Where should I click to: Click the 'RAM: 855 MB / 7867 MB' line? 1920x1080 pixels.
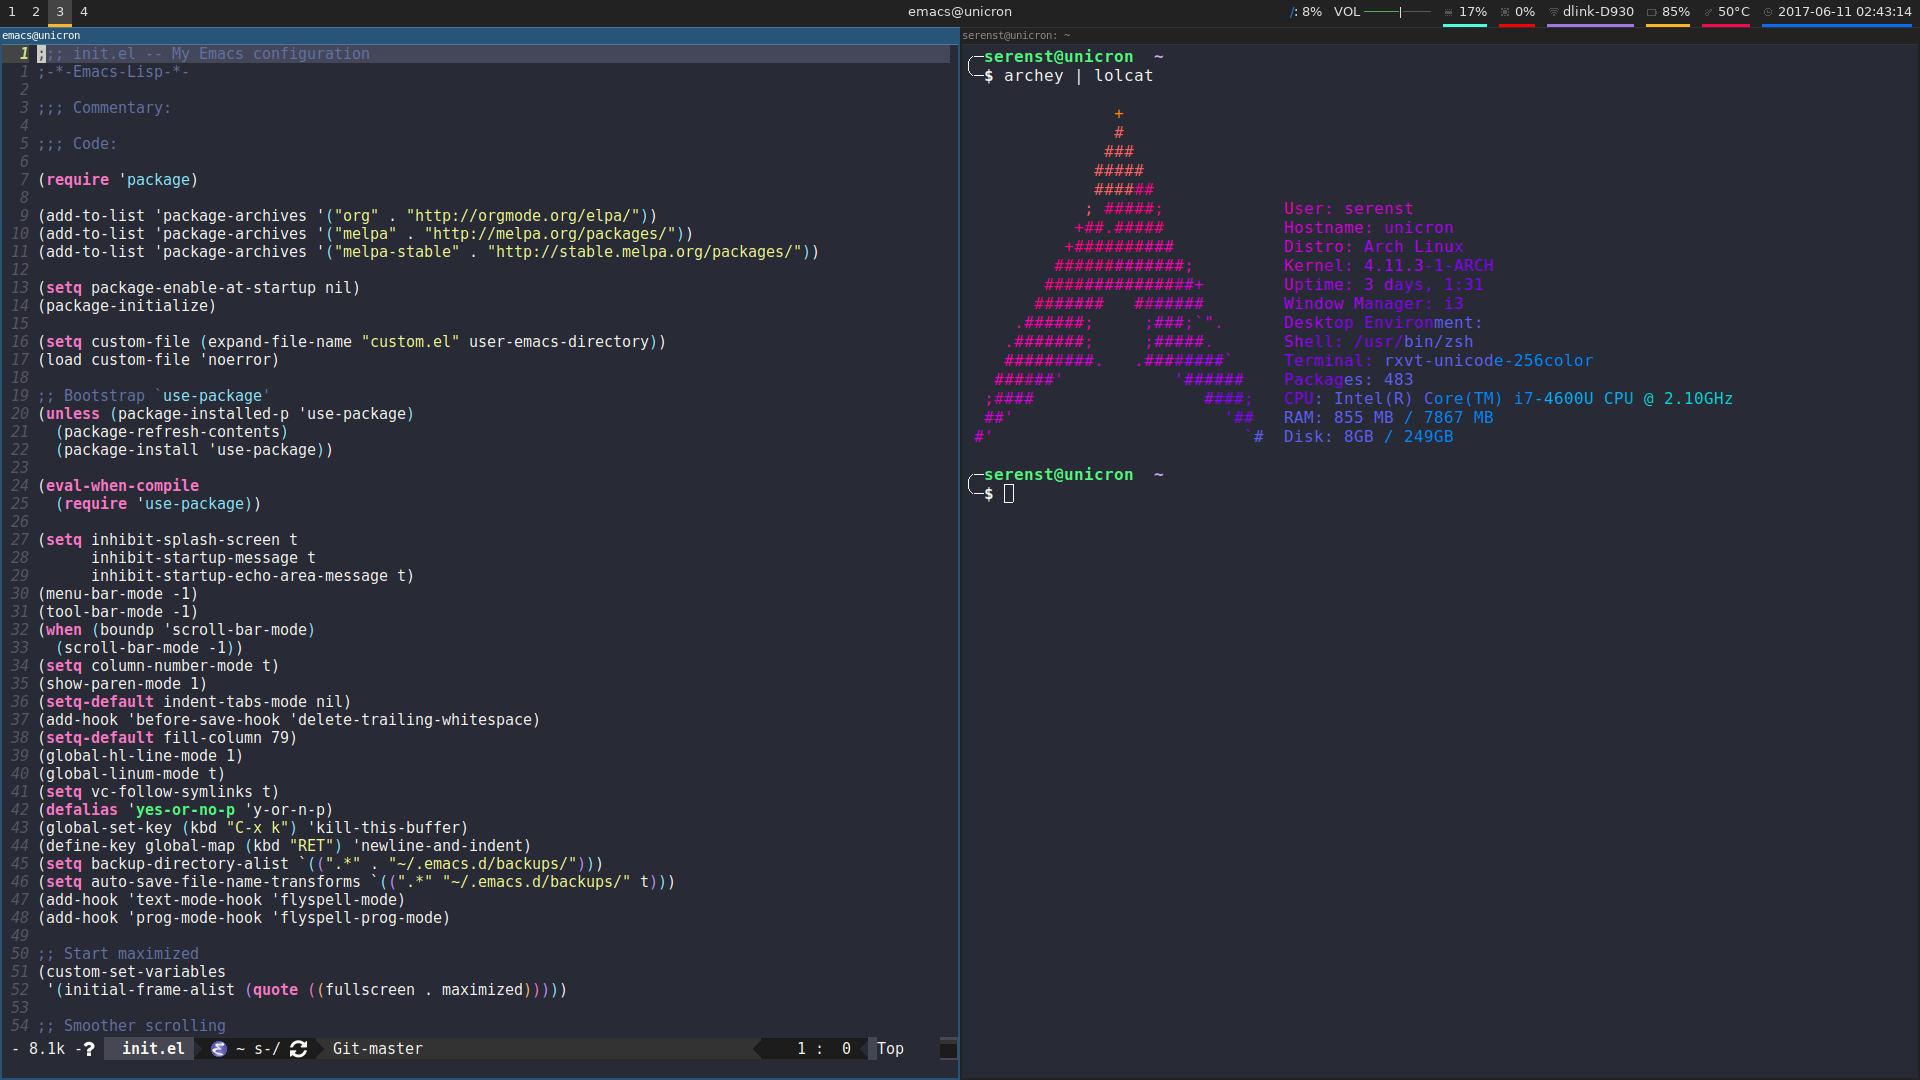1388,418
